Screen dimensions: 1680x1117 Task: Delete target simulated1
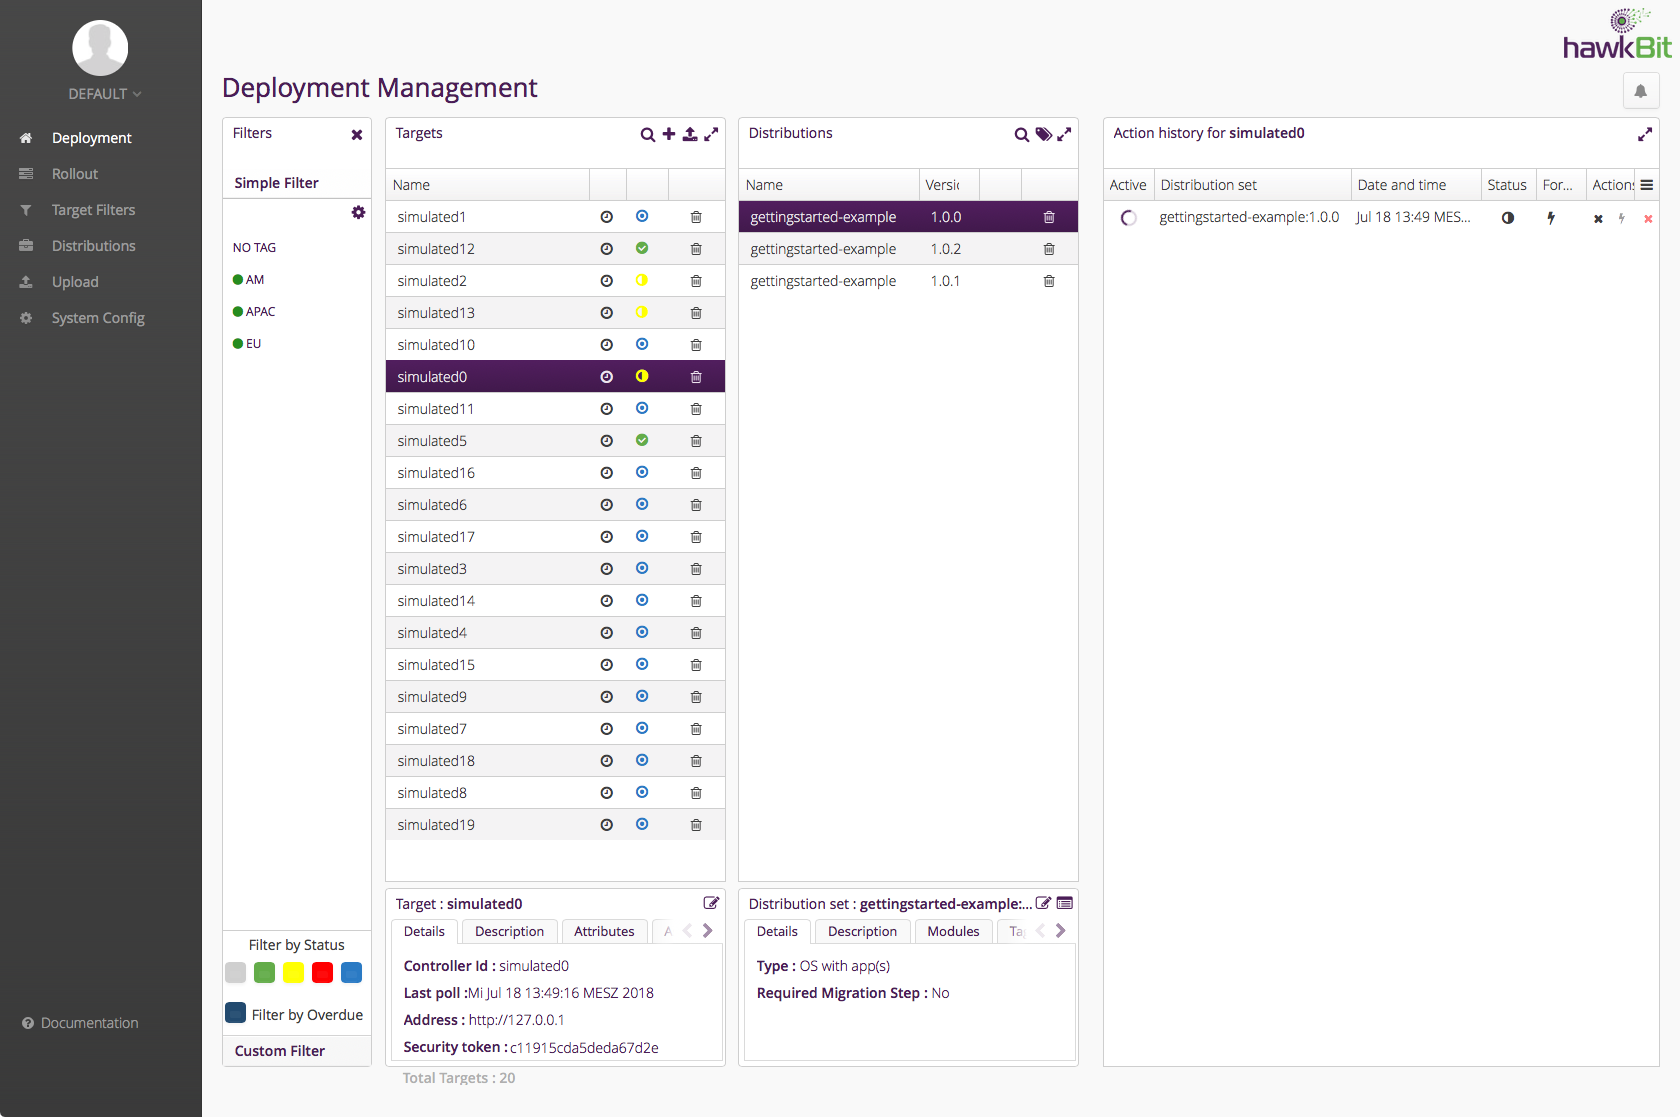pos(696,217)
